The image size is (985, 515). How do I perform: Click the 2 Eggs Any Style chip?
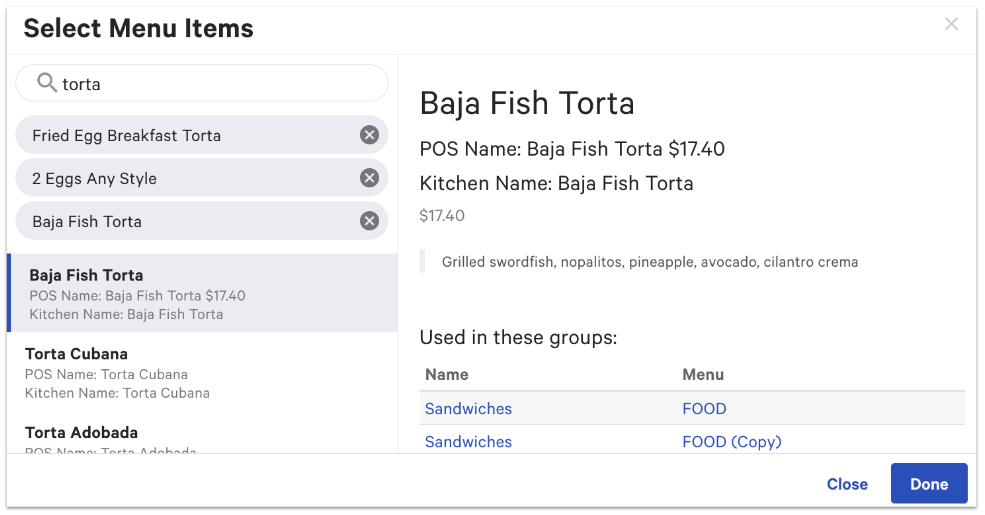coord(94,178)
